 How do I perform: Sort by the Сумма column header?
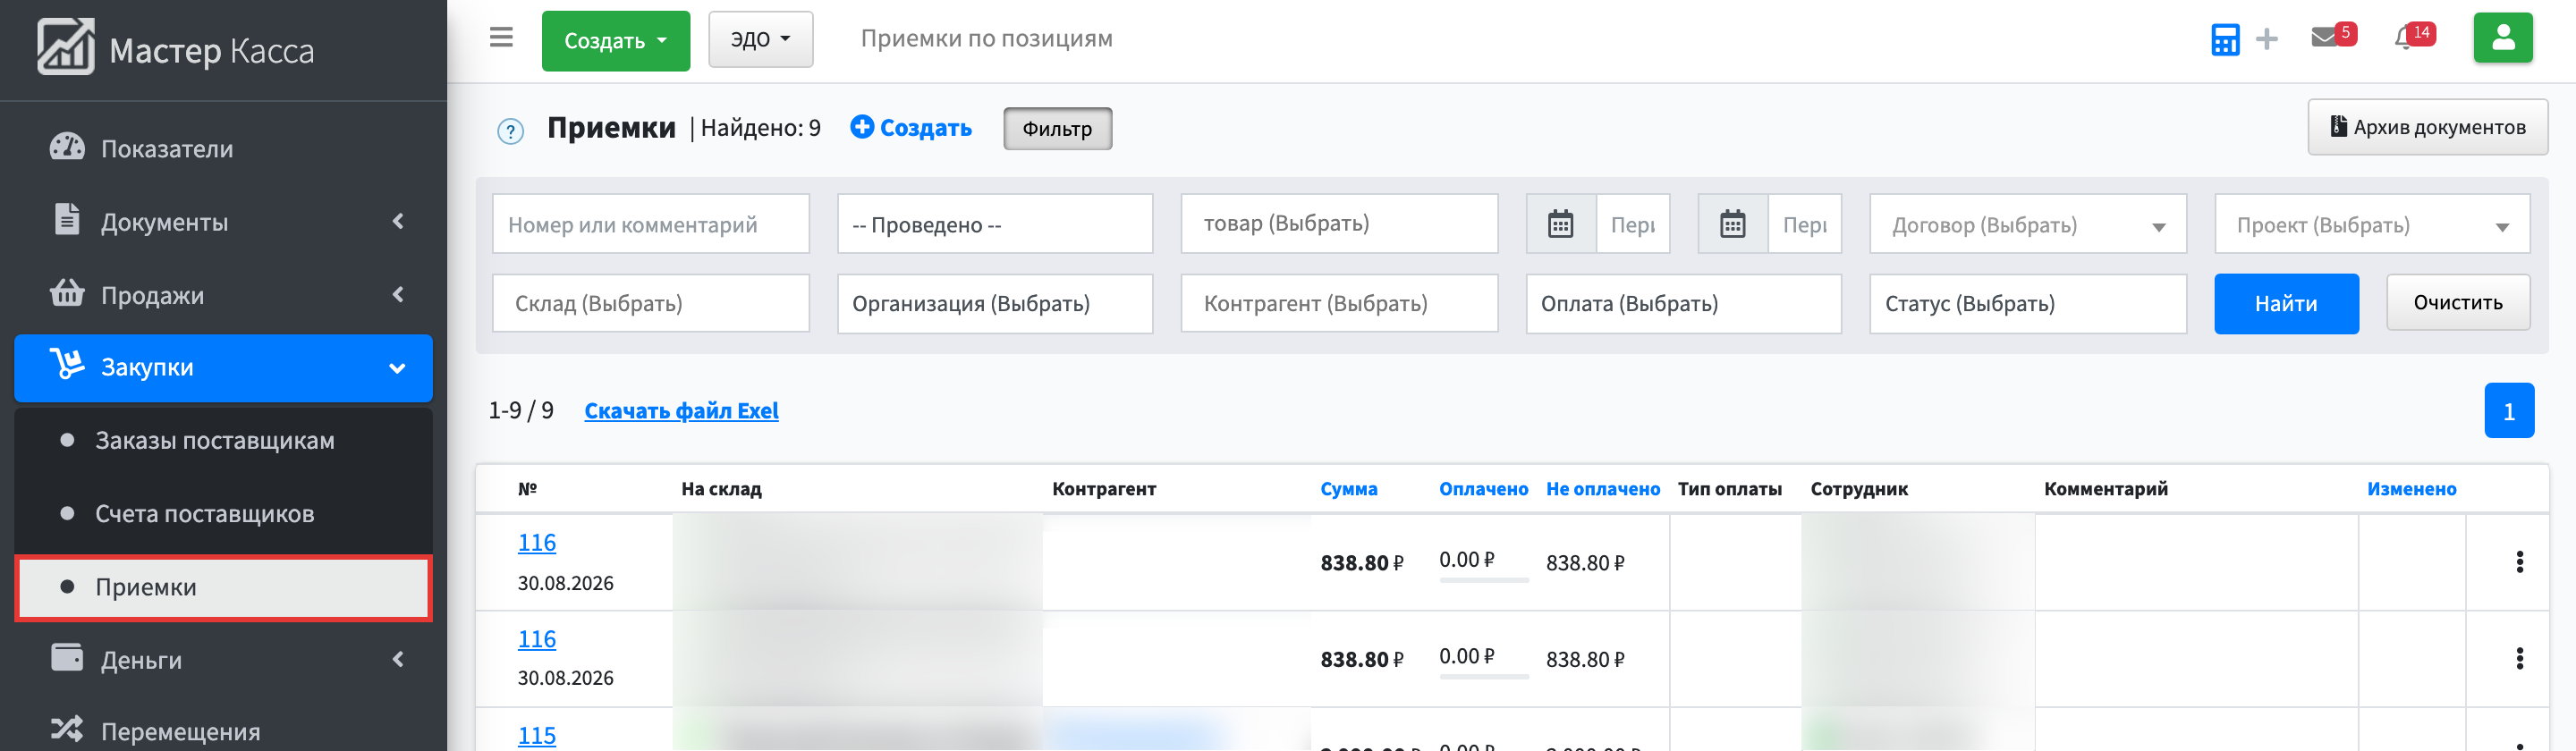point(1348,489)
